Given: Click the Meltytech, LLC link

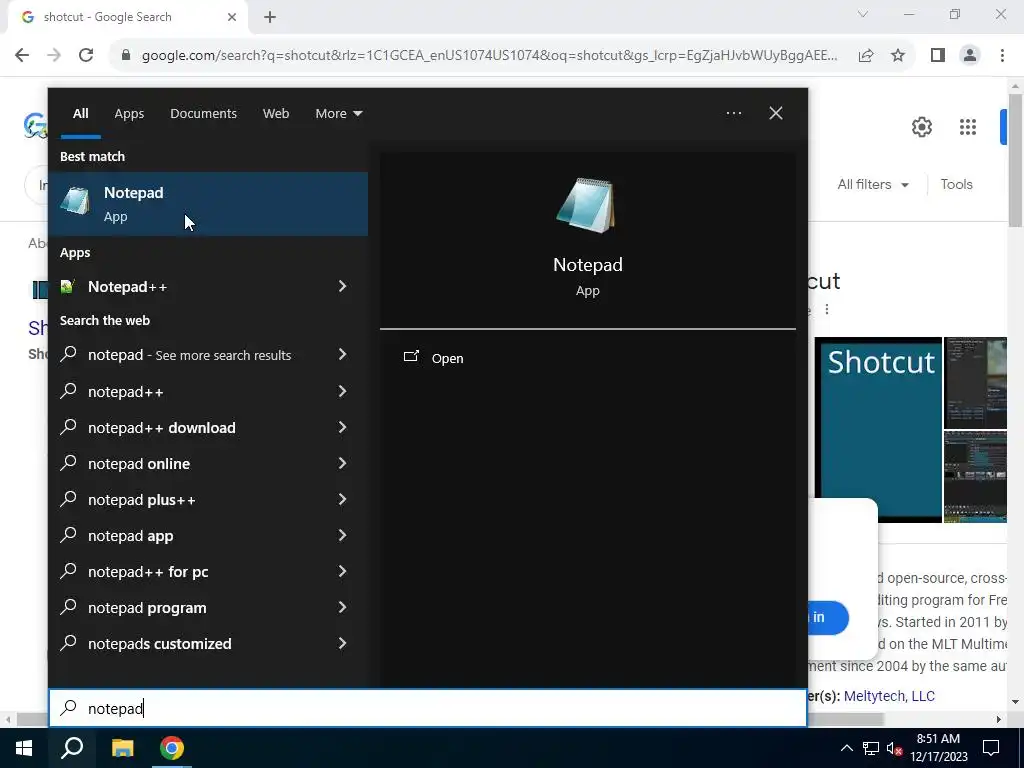Looking at the screenshot, I should pos(889,696).
